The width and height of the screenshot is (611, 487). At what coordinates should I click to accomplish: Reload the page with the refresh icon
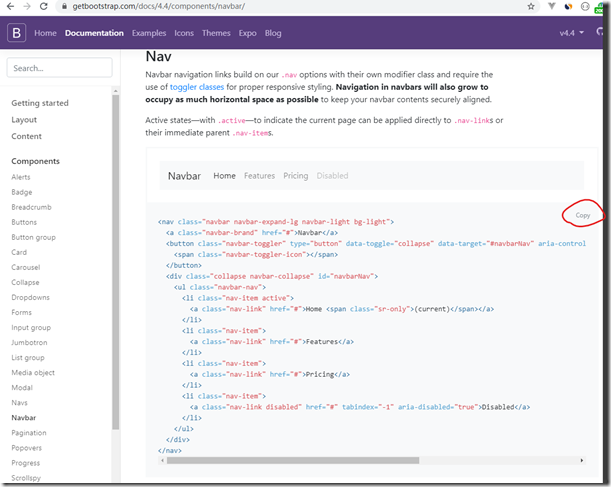tap(44, 6)
